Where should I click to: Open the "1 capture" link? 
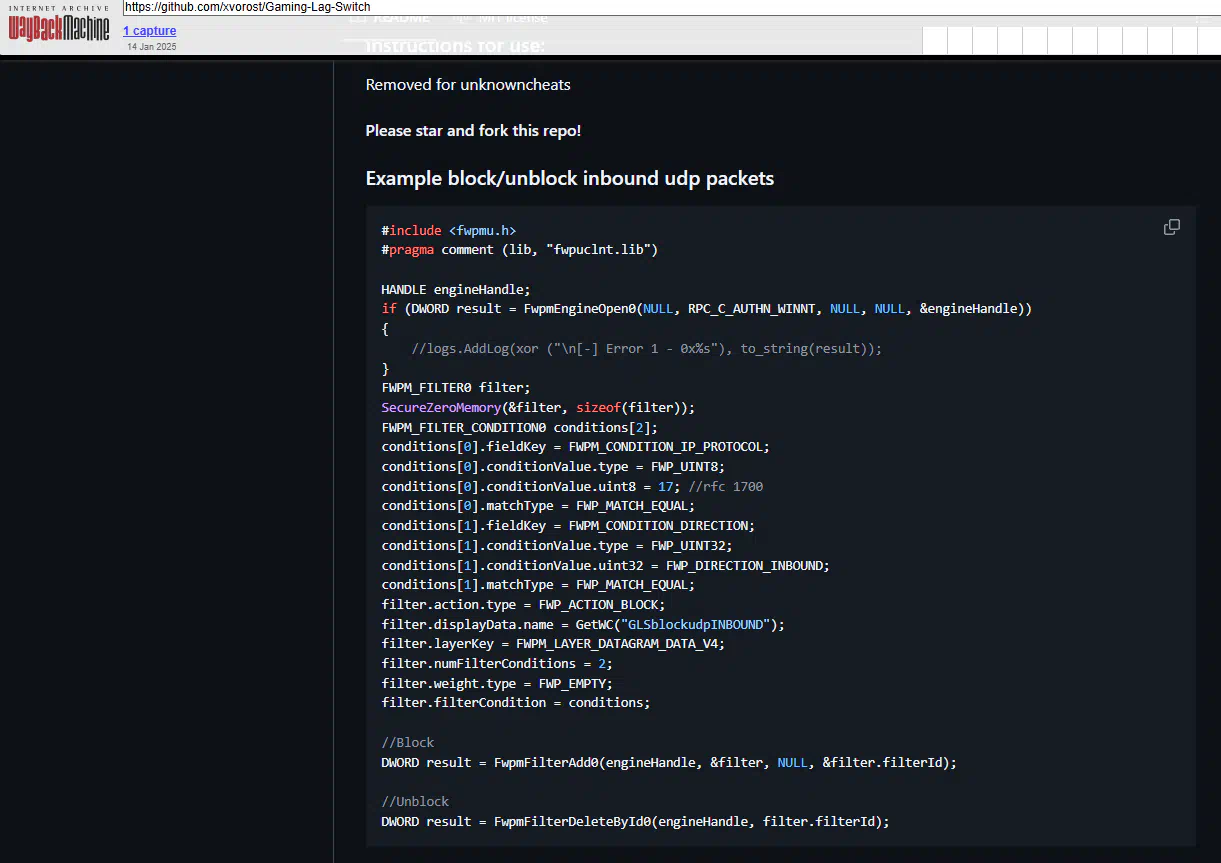[x=149, y=31]
